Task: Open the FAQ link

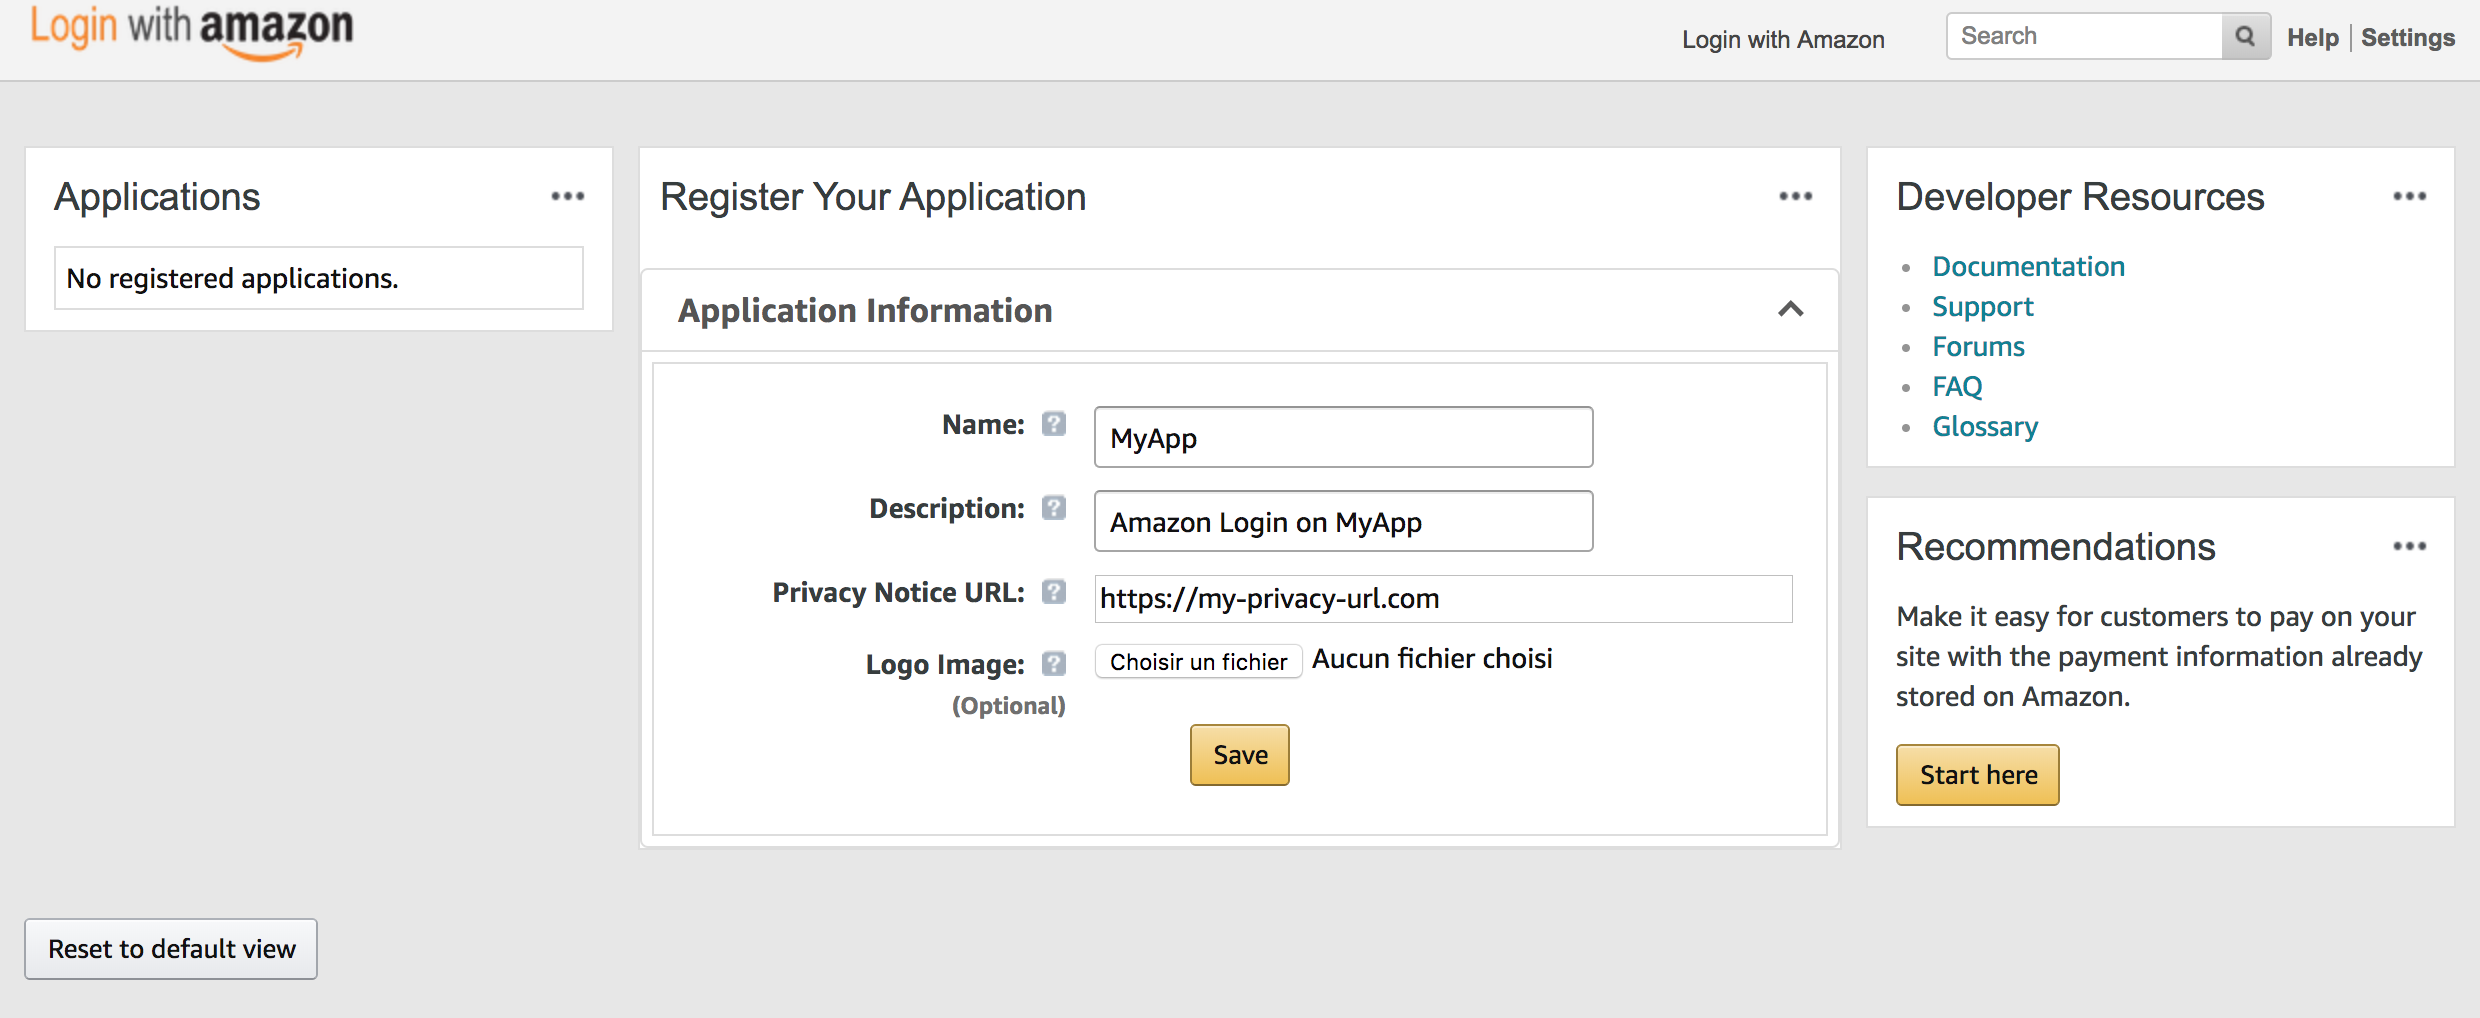Action: click(1957, 387)
